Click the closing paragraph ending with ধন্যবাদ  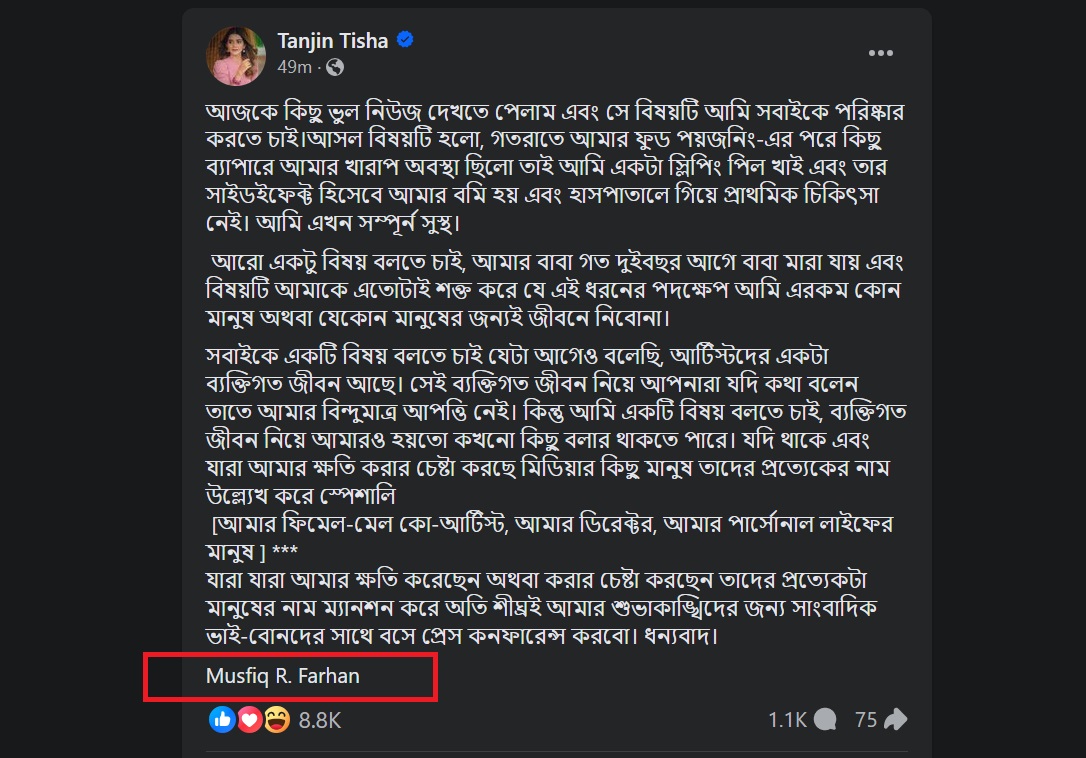(x=555, y=608)
